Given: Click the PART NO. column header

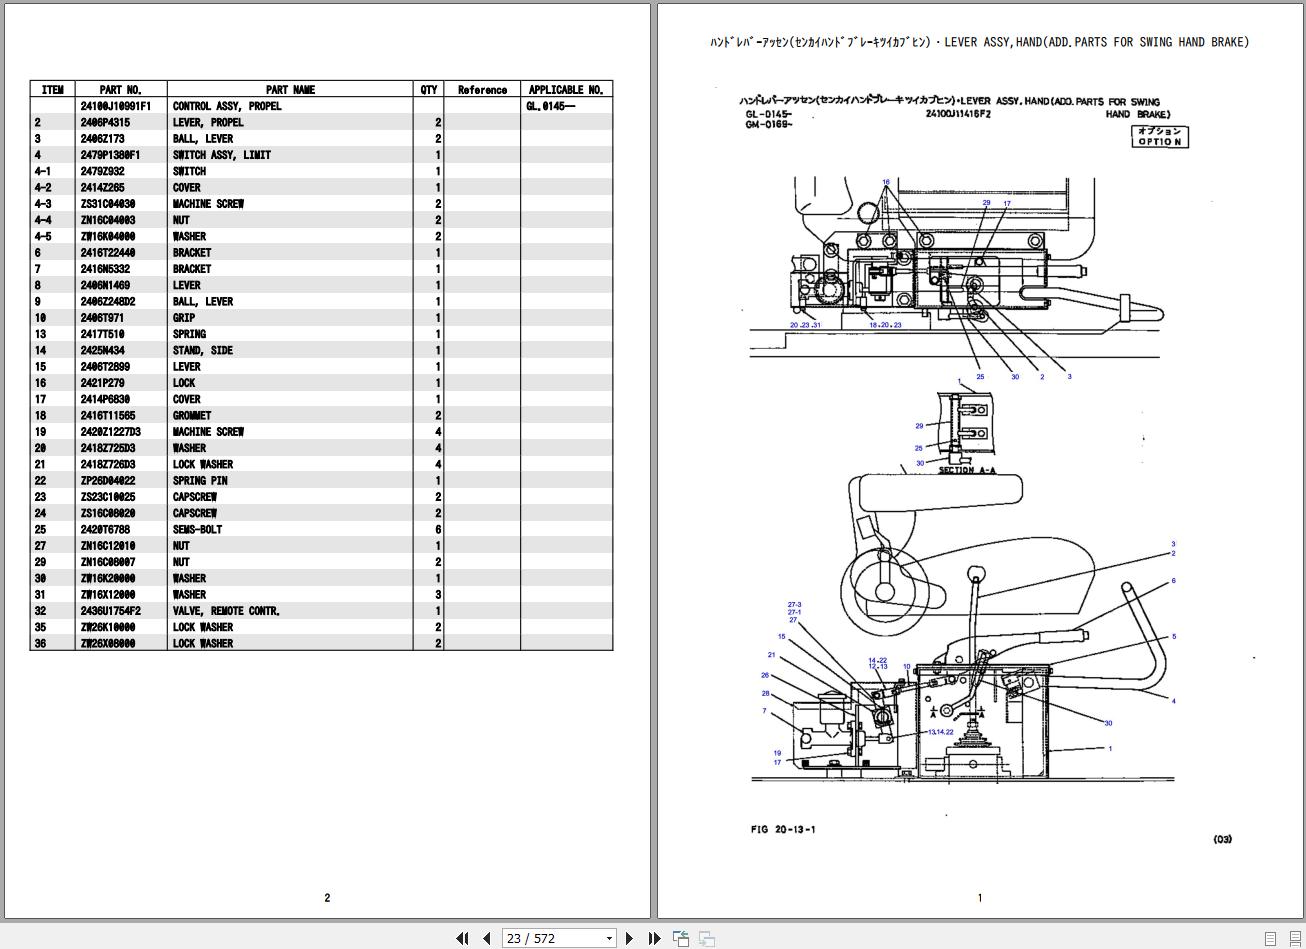Looking at the screenshot, I should click(x=119, y=89).
